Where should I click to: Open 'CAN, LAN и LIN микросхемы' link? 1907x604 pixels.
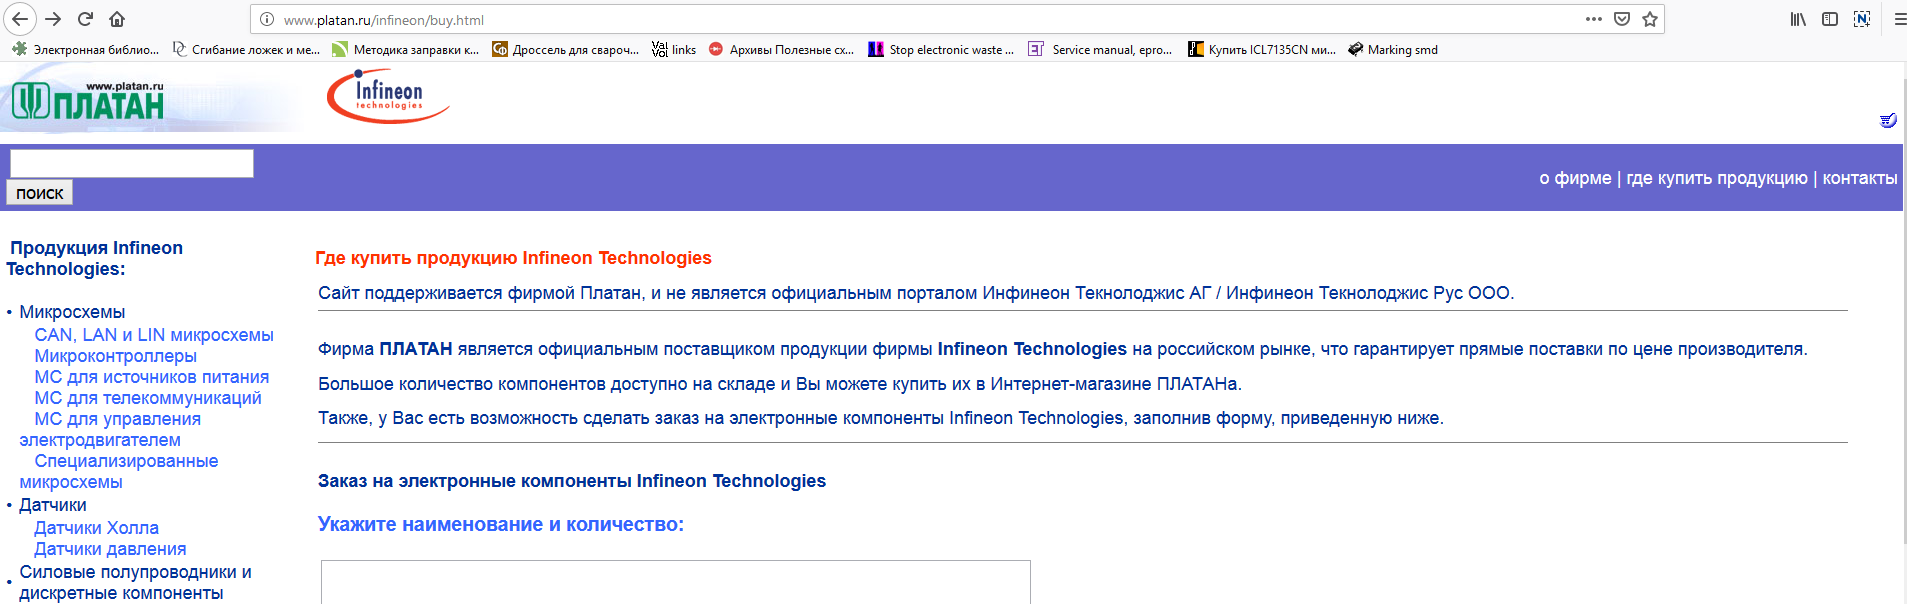point(154,335)
